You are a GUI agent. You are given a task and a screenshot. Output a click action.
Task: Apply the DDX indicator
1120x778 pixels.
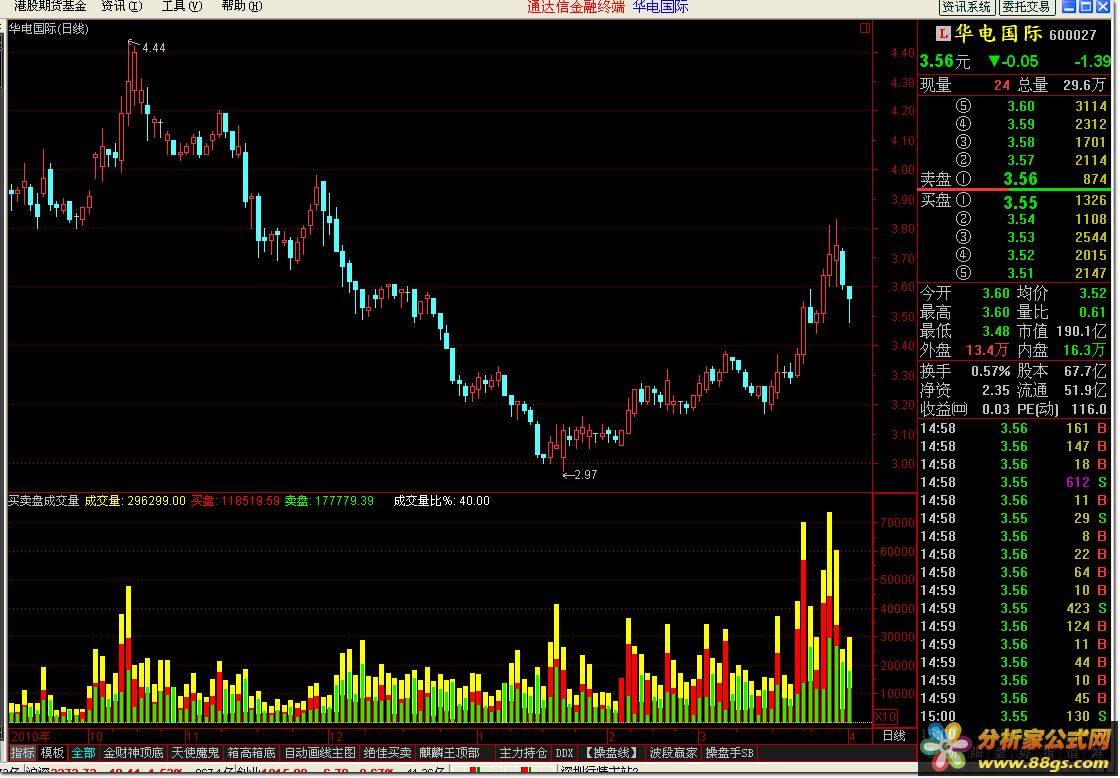point(564,753)
